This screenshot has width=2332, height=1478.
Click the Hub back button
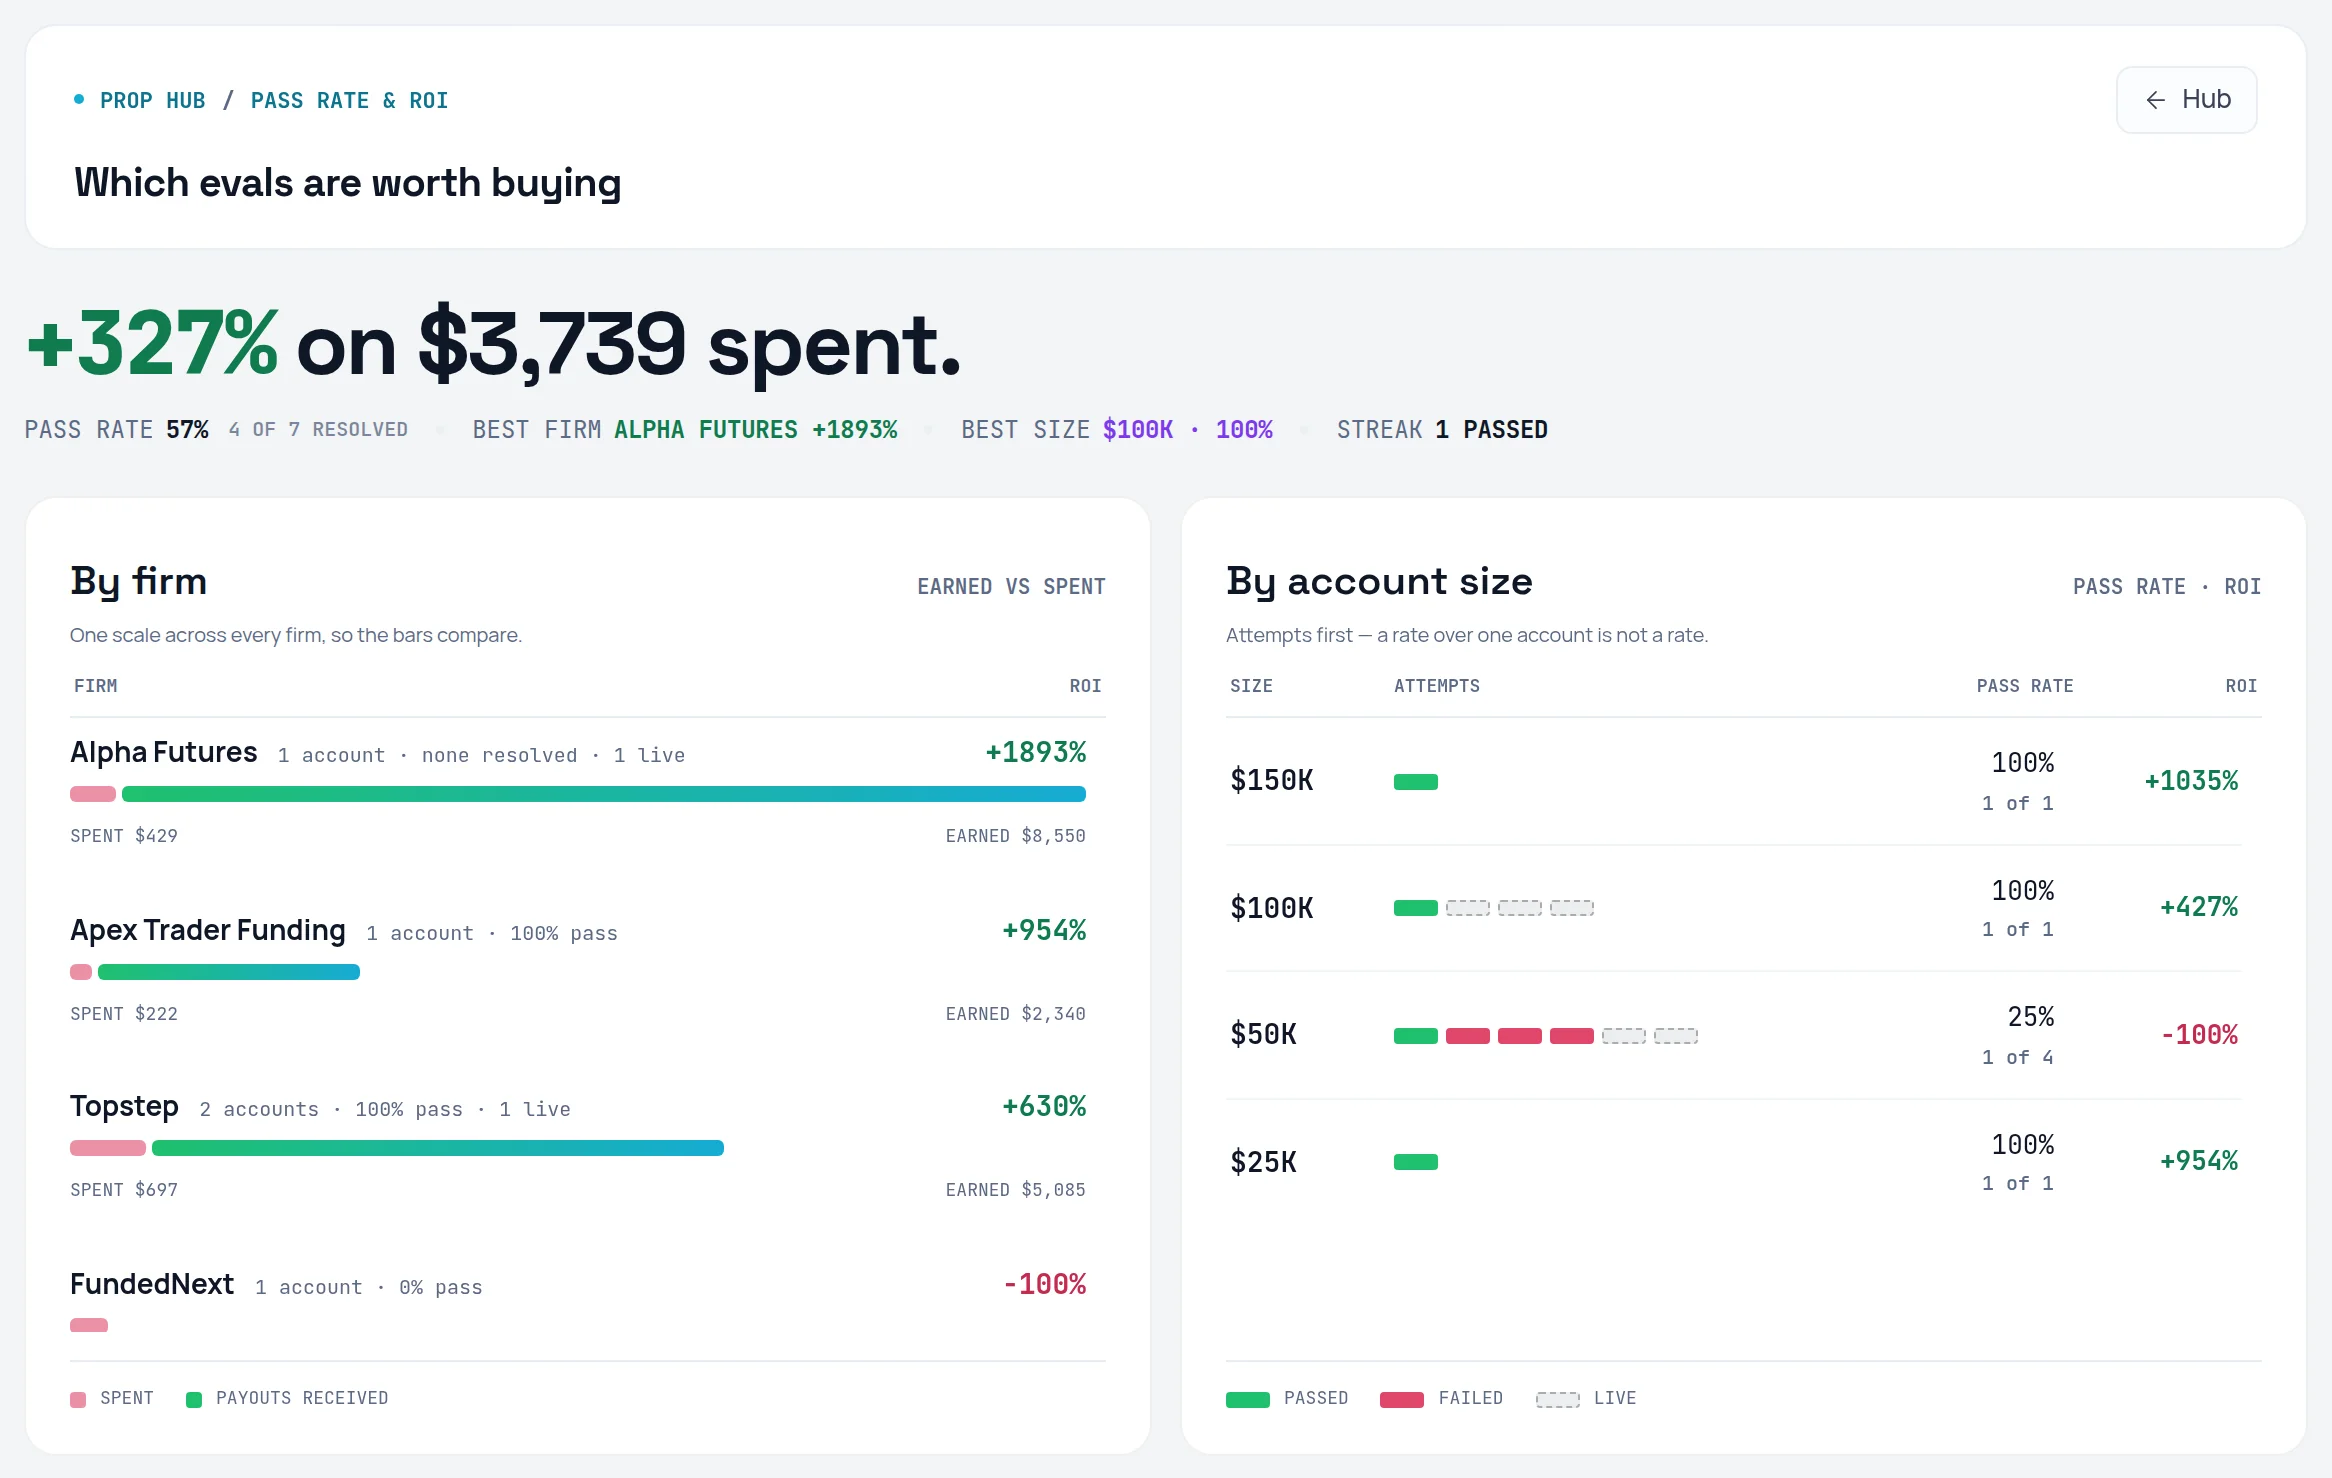[2186, 100]
